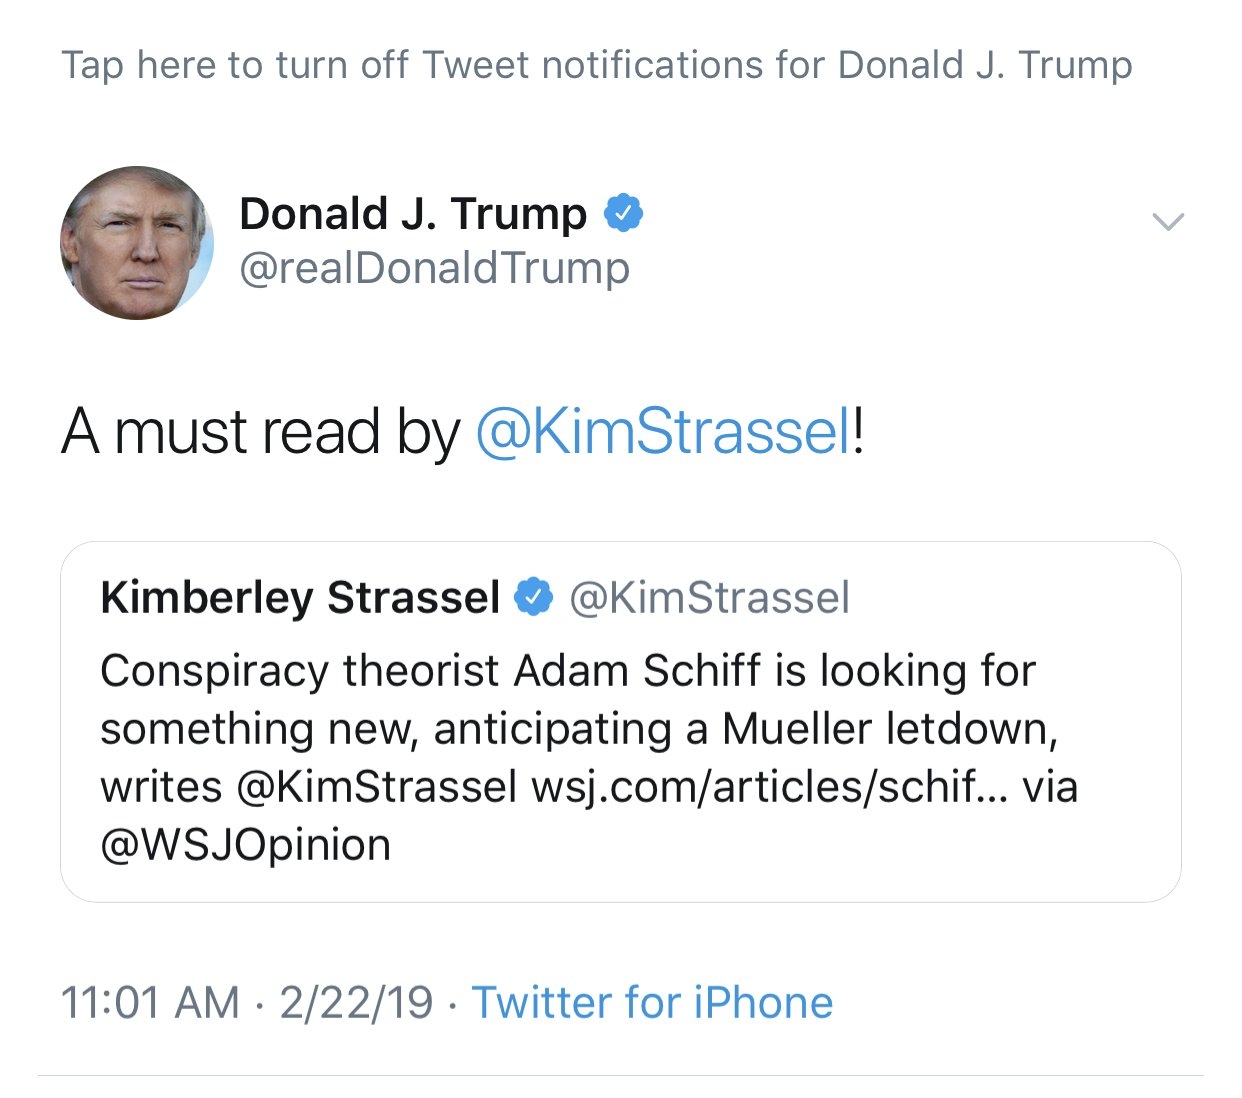
Task: Tap the @realDonaldTrump handle
Action: pos(435,268)
